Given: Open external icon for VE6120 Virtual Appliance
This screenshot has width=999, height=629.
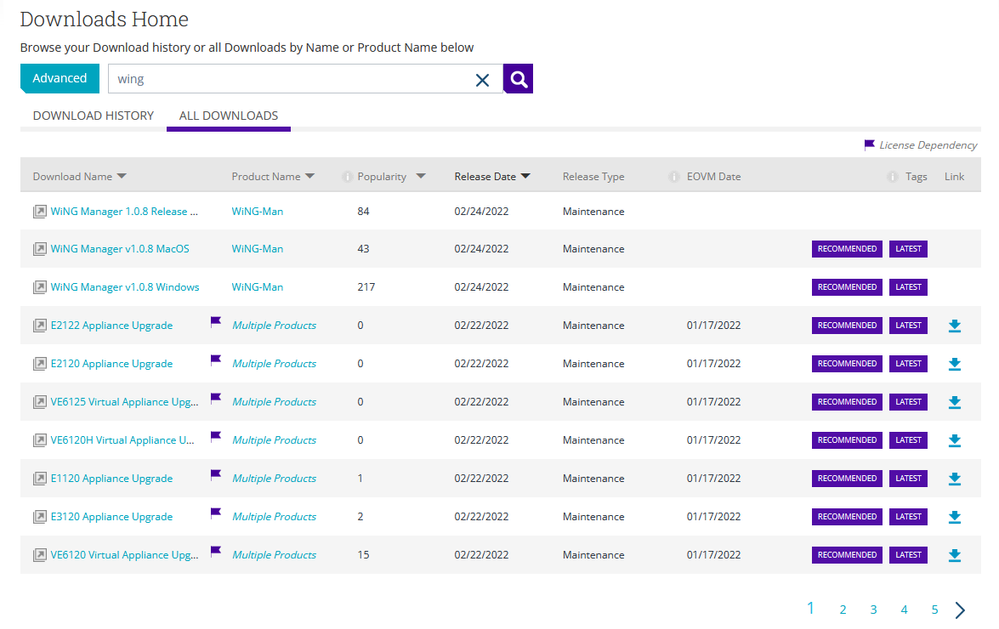Looking at the screenshot, I should click(40, 554).
